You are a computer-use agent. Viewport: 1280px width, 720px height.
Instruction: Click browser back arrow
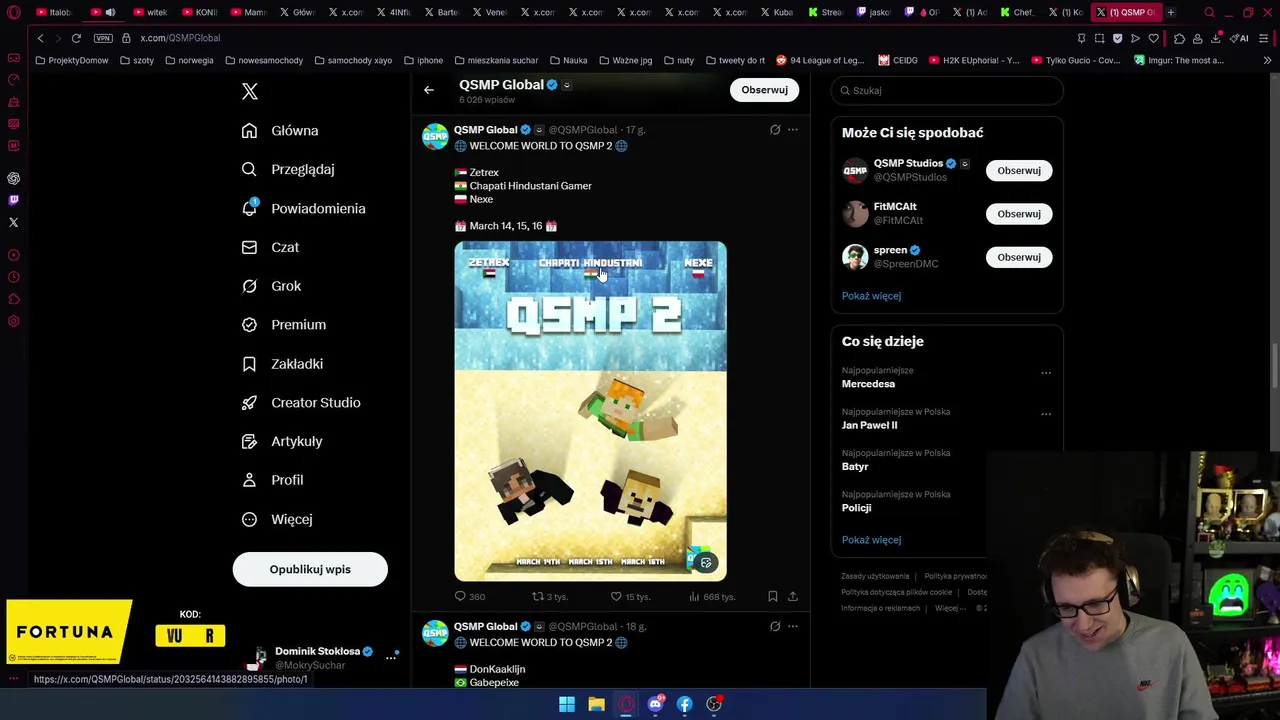coord(40,38)
